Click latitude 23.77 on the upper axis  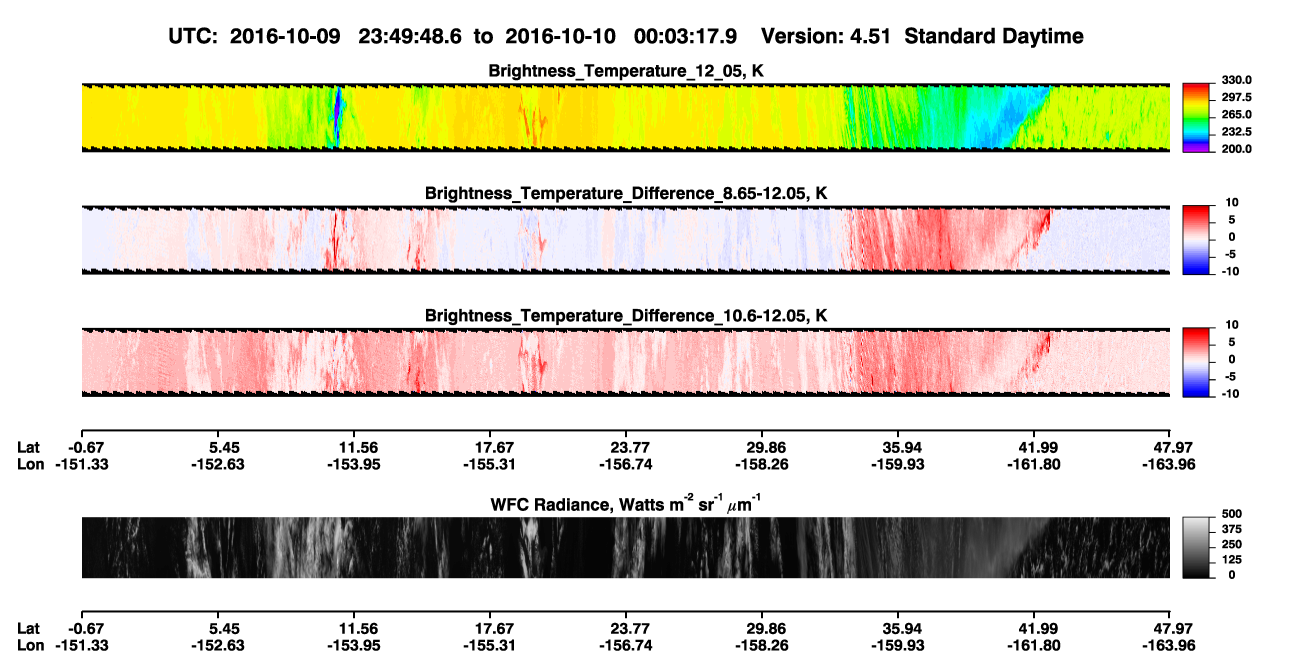point(627,448)
